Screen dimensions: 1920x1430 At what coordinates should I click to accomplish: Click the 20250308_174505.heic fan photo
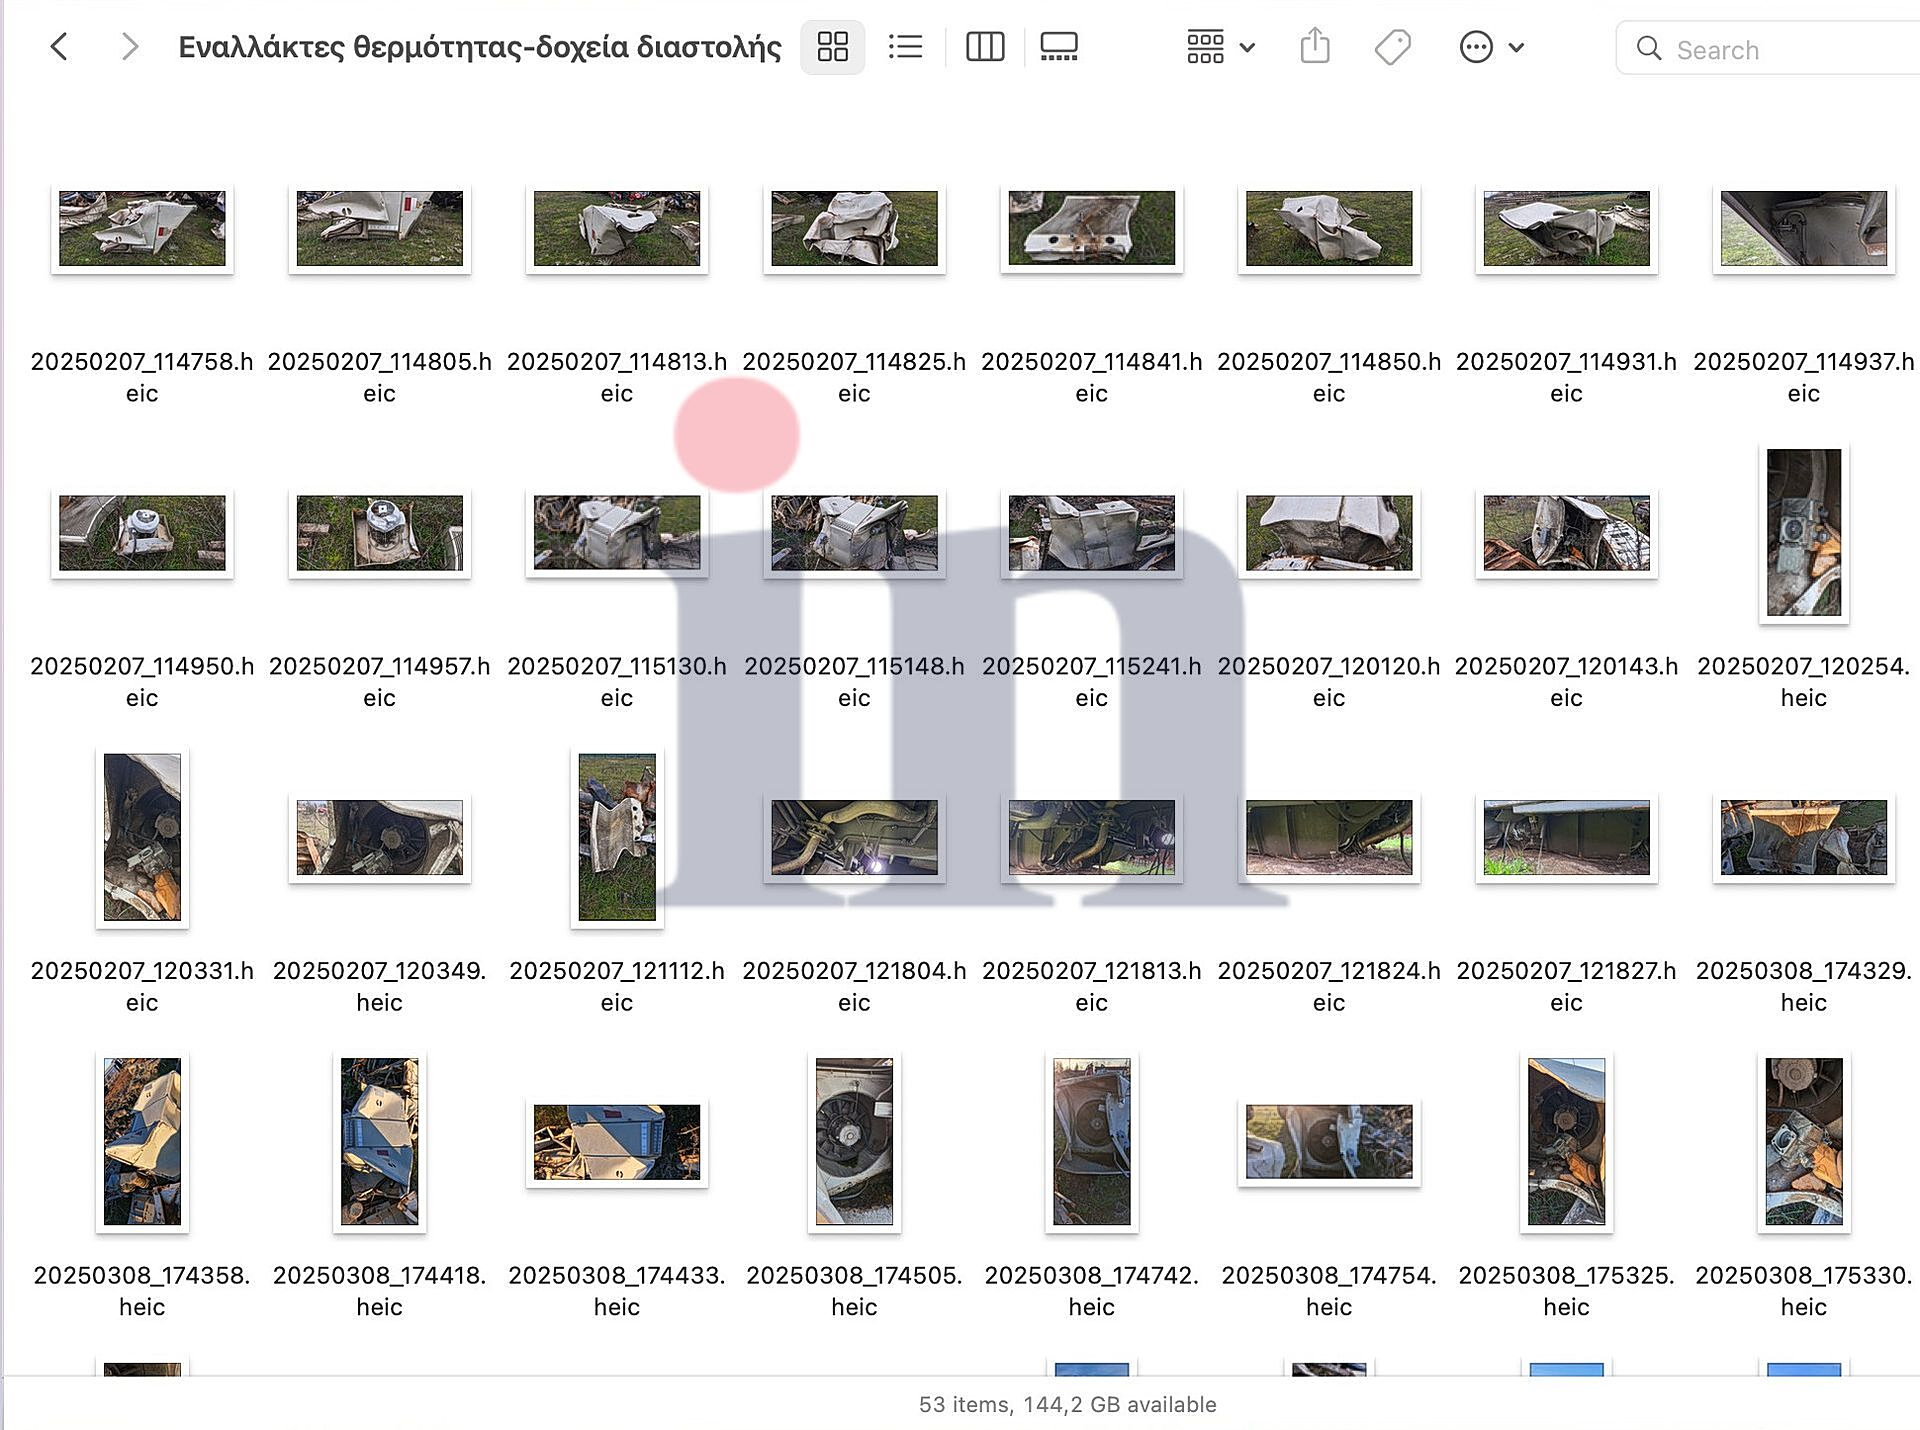[x=854, y=1142]
